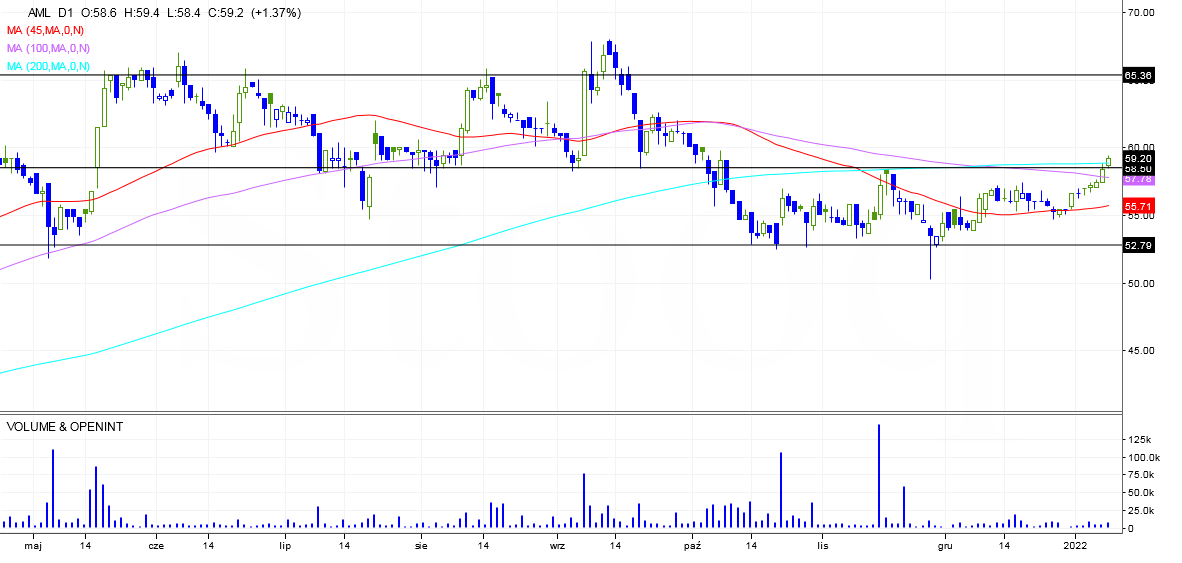Viewport: 1182px width, 563px height.
Task: Select the cyan MA (200,MA,0,N) legend label
Action: (x=50, y=66)
